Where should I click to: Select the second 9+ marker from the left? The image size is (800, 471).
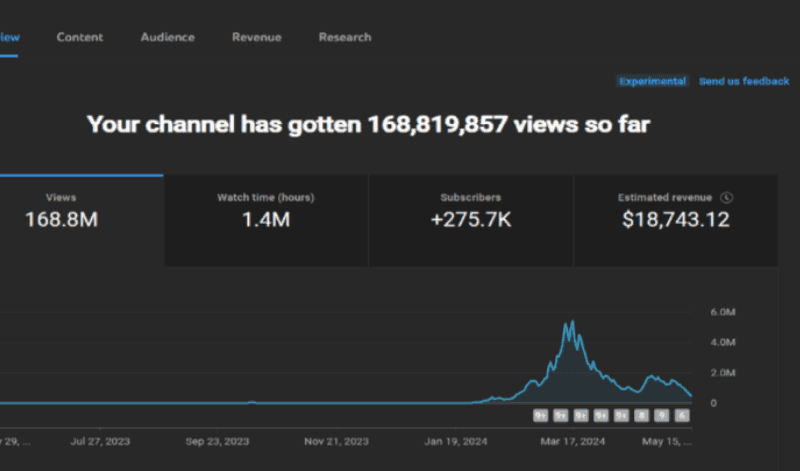coord(561,416)
